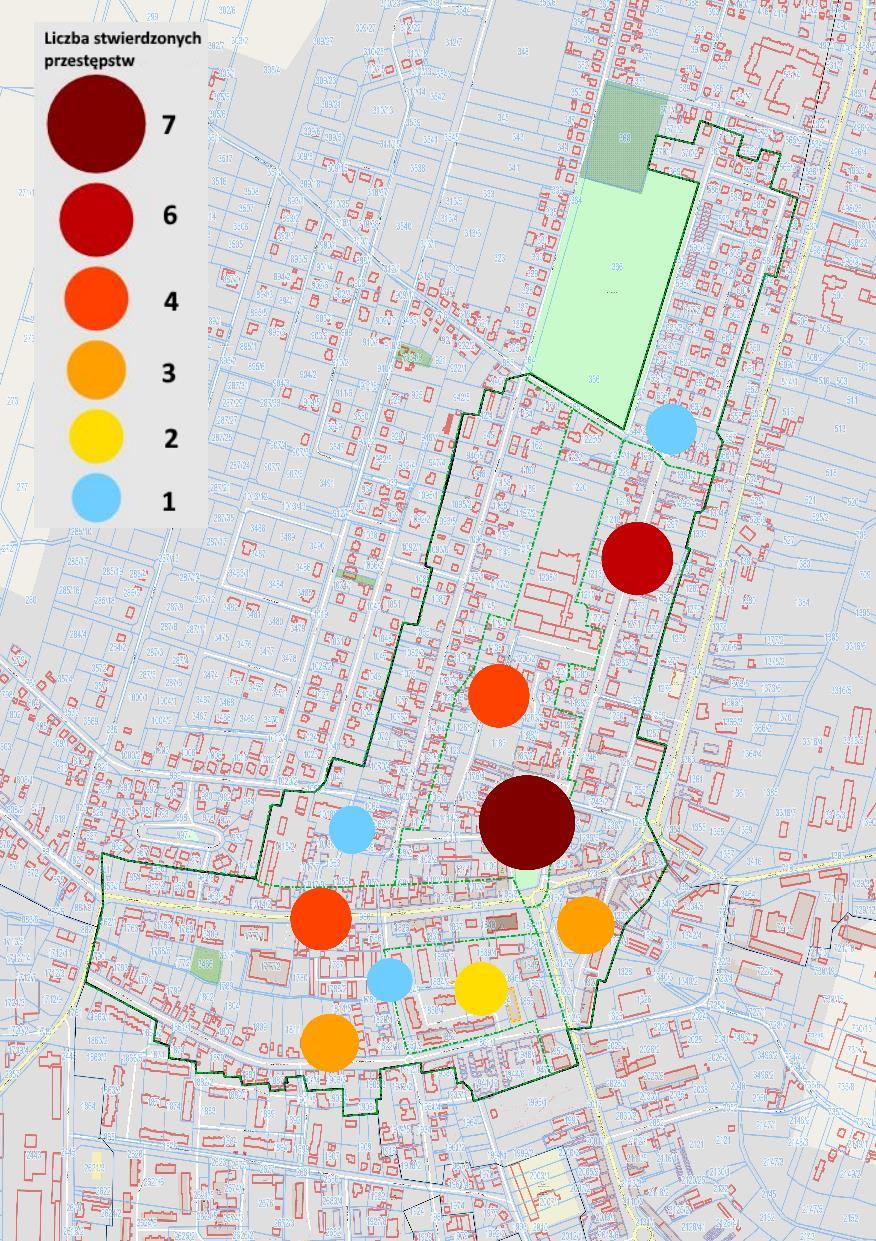
Task: Pick the yellow legend circle labeled 2
Action: click(96, 436)
